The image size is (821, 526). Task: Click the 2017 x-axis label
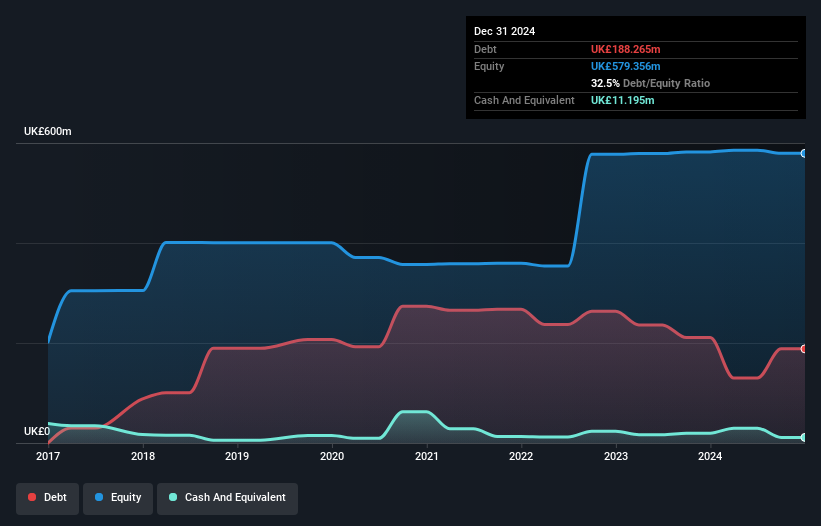click(48, 456)
